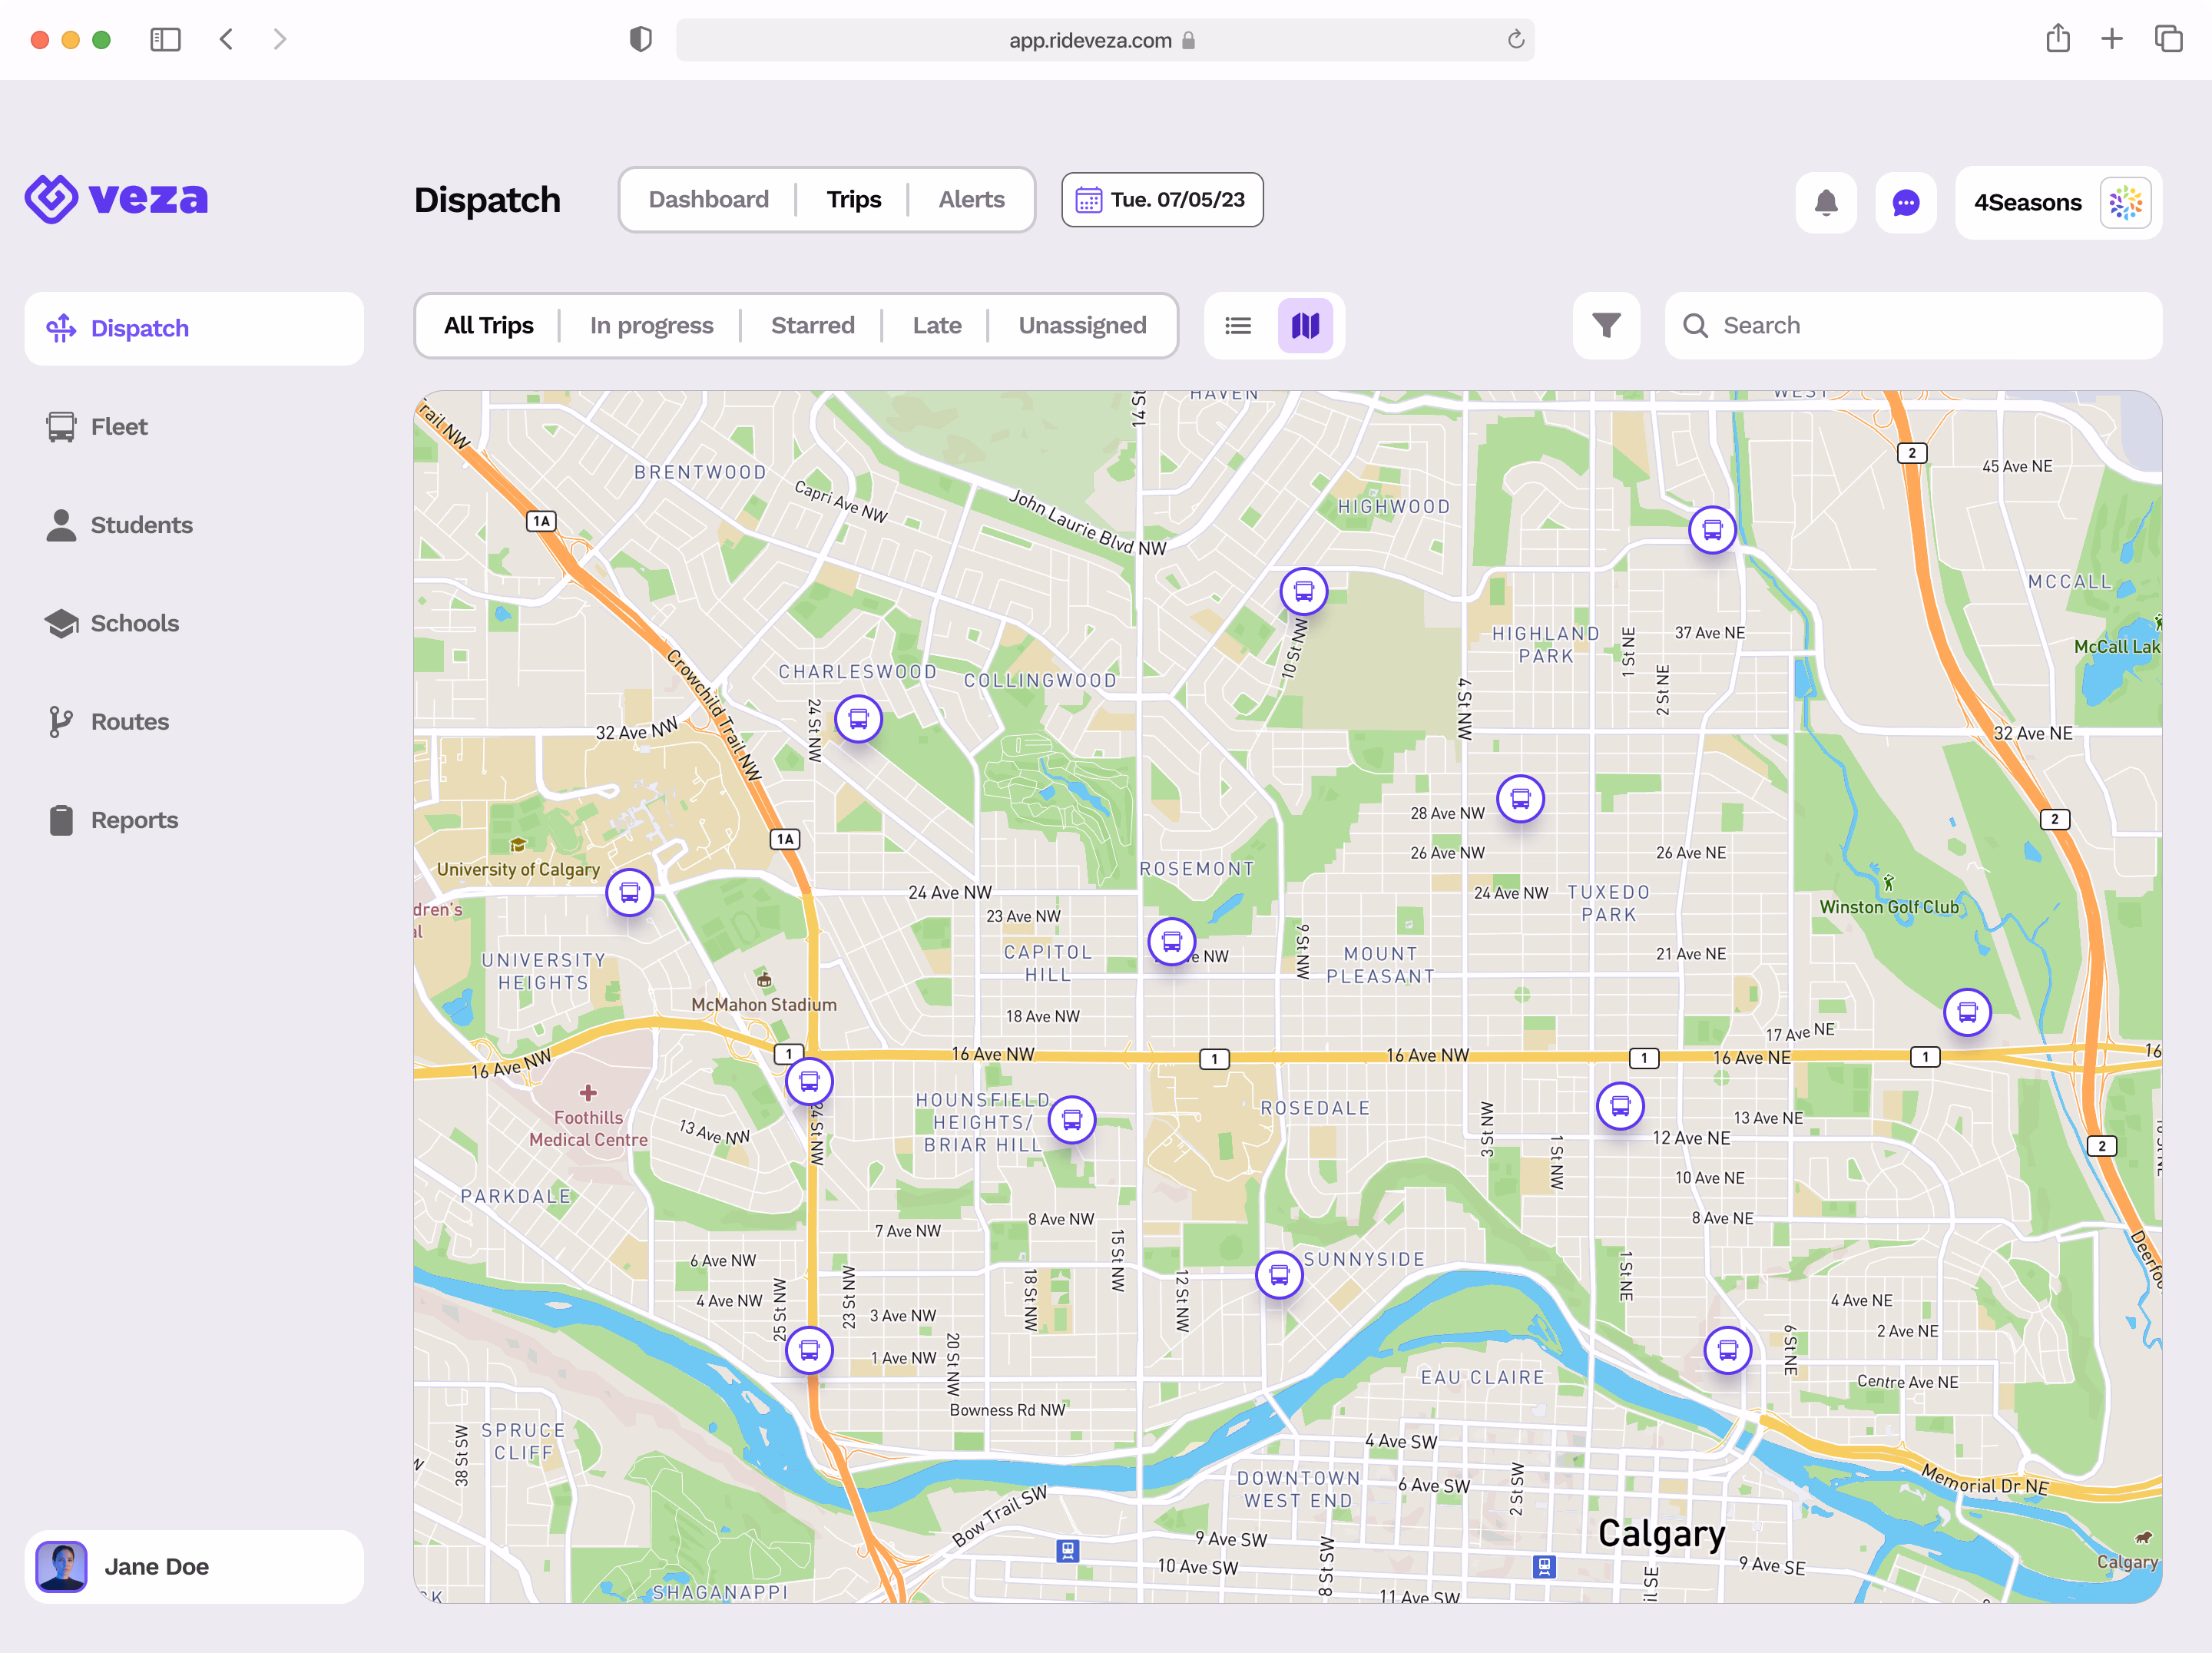Open the browser share menu
2212x1653 pixels.
[2057, 39]
